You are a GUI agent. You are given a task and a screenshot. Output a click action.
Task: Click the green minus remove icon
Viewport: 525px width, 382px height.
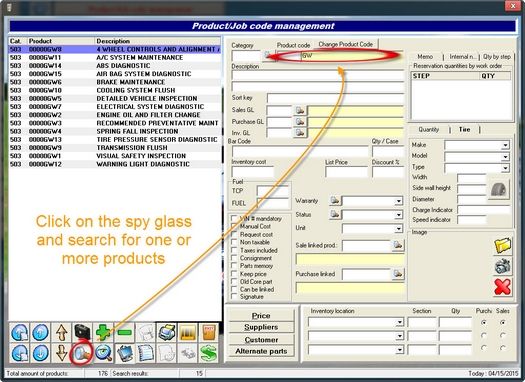[x=125, y=332]
